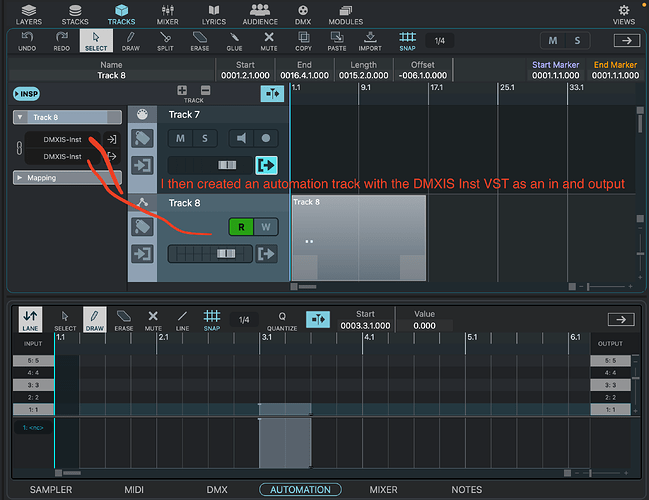Screen dimensions: 649x500
Task: Click the Redo tool
Action: pyautogui.click(x=62, y=41)
